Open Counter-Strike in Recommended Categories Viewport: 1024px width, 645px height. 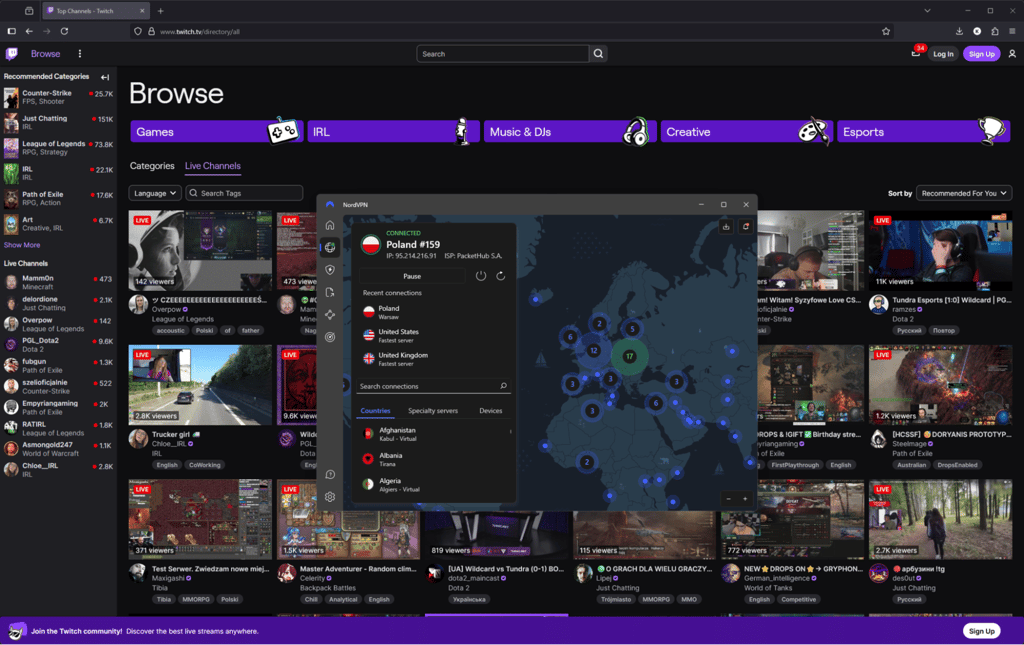coord(58,97)
